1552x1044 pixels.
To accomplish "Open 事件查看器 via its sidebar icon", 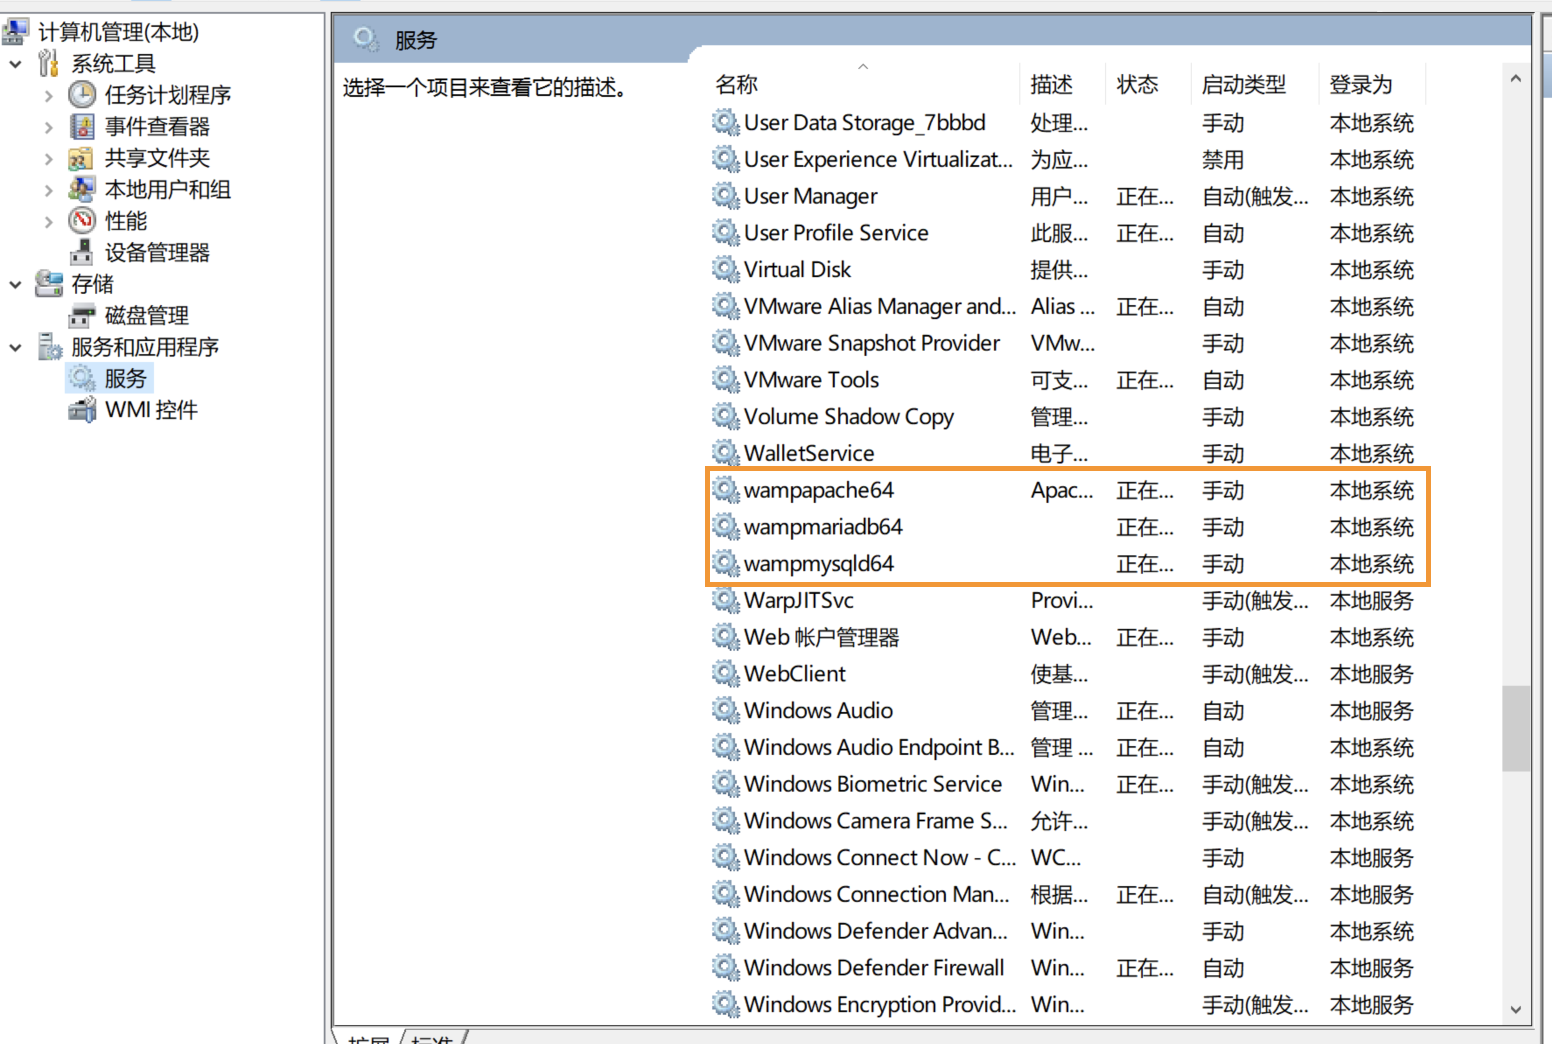I will point(82,126).
